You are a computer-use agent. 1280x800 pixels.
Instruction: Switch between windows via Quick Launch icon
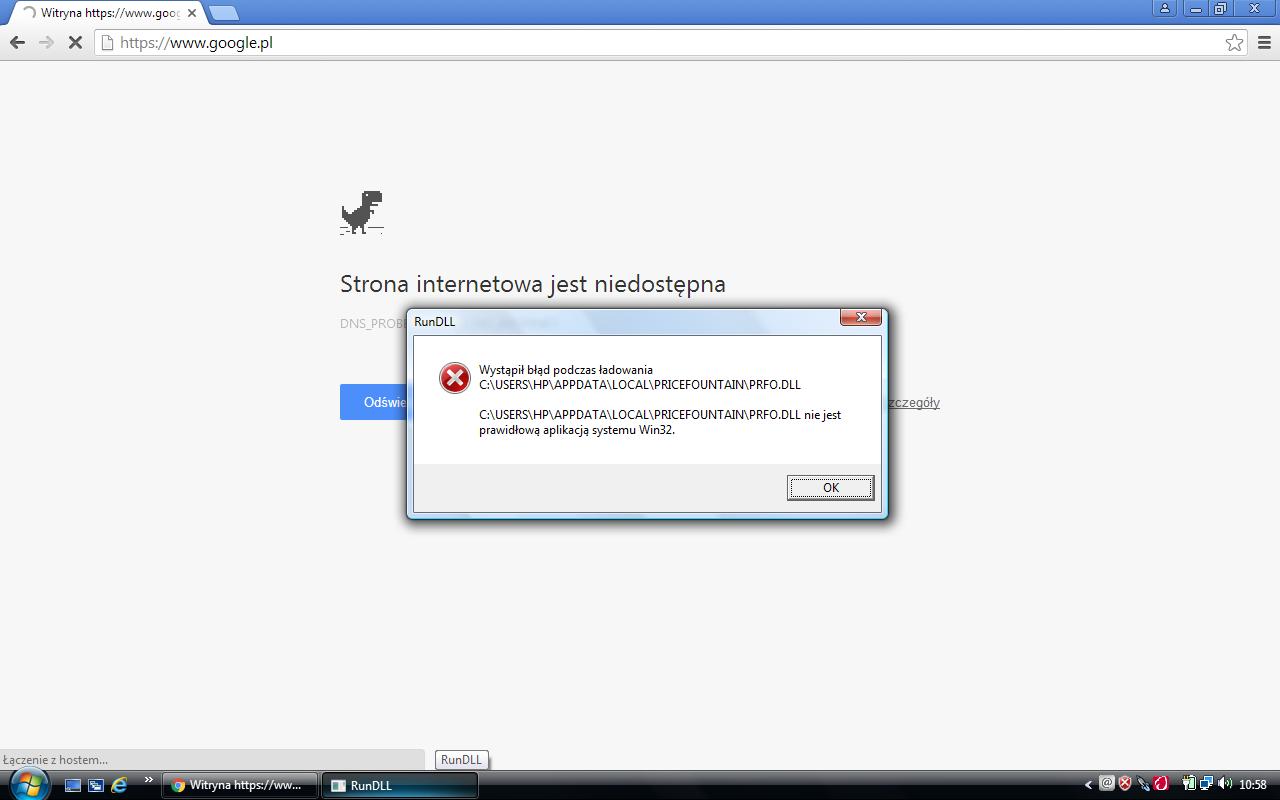[96, 785]
